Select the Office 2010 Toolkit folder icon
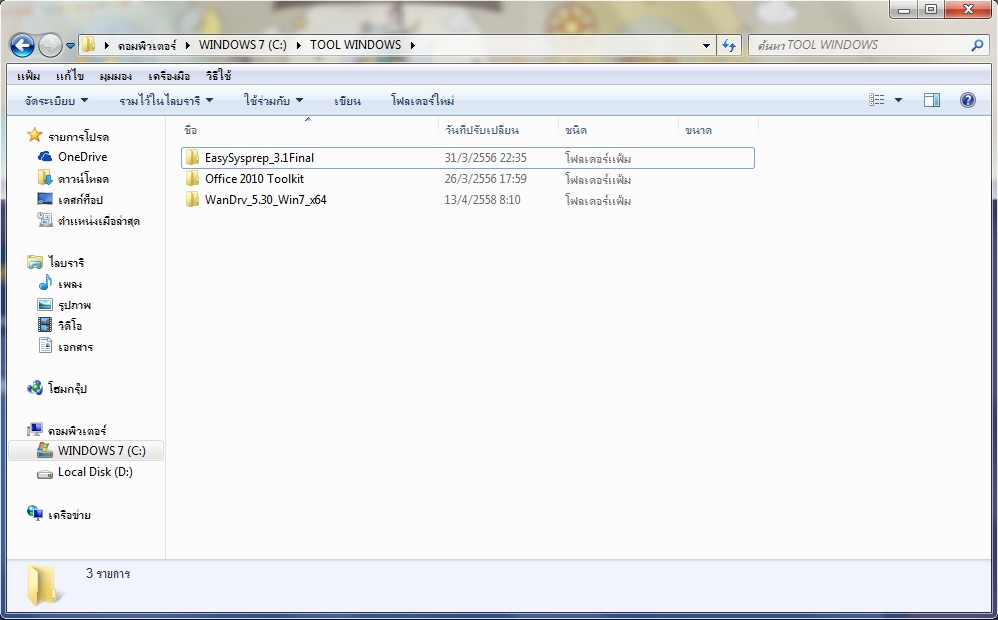998x620 pixels. coord(192,179)
